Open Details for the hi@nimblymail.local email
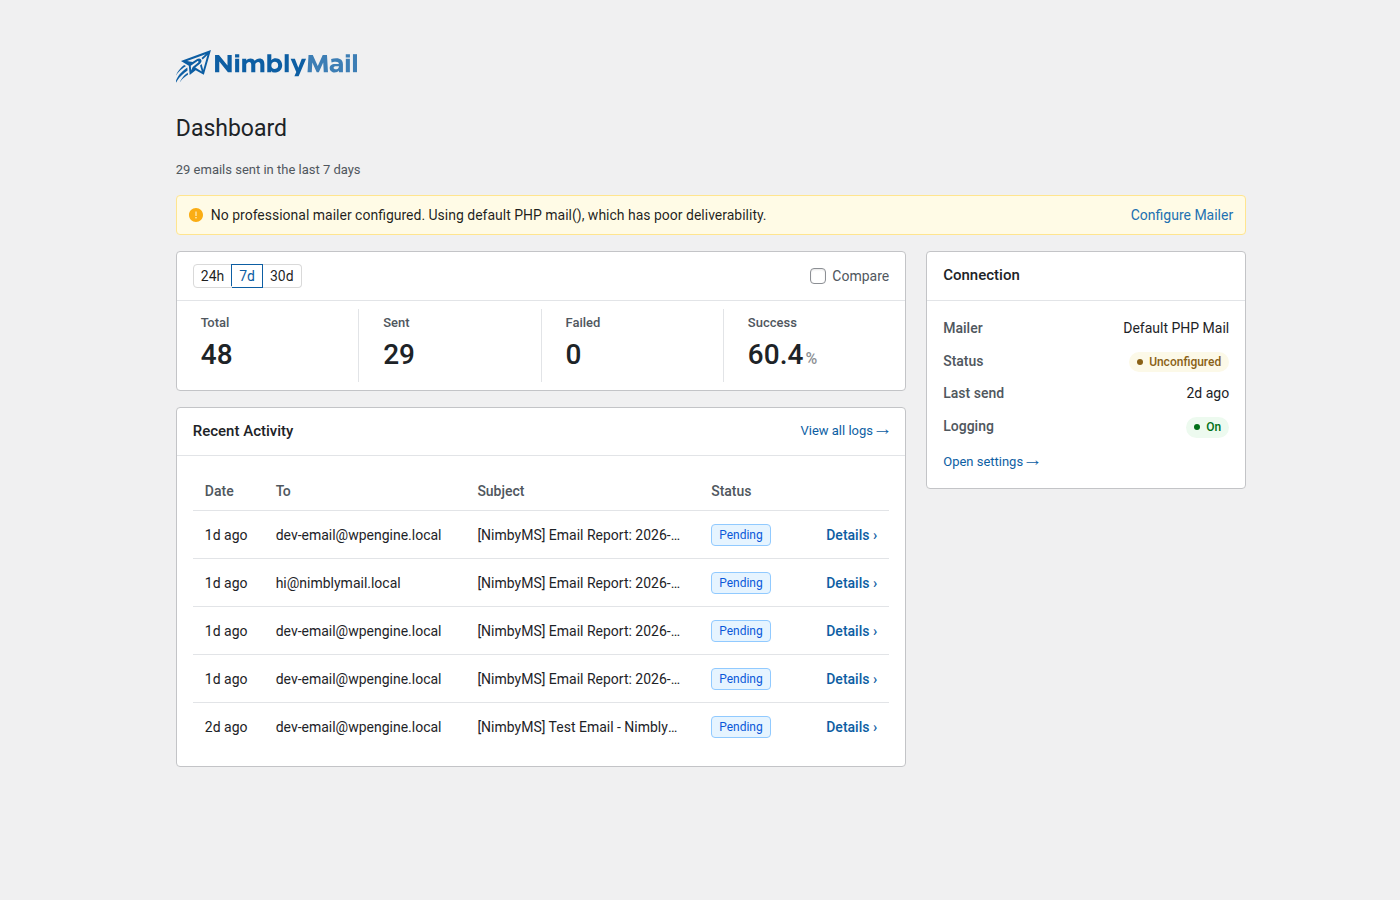This screenshot has height=900, width=1400. click(851, 583)
